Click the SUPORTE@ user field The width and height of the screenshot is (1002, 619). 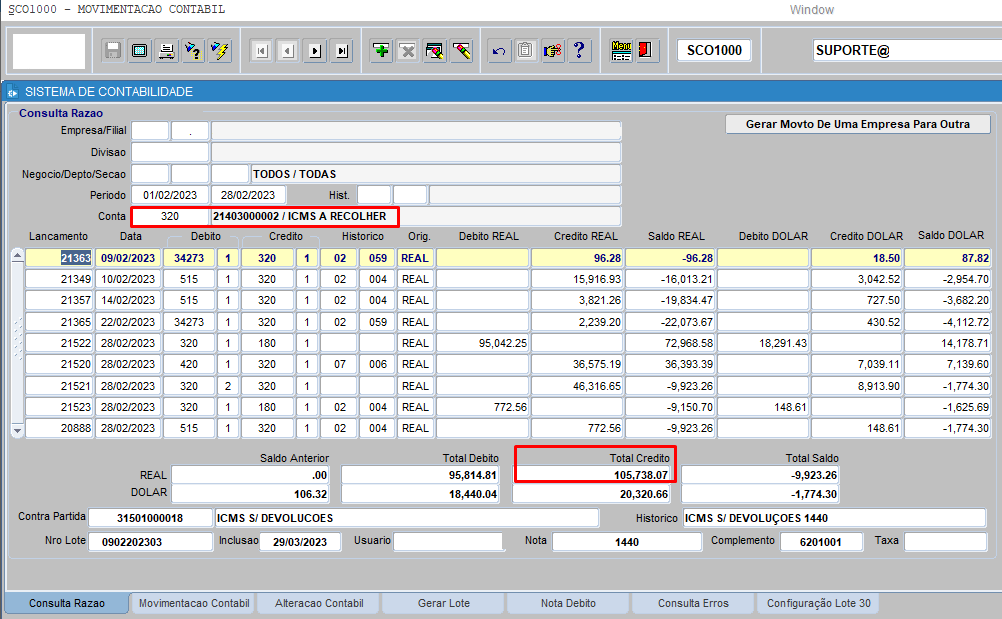pyautogui.click(x=907, y=50)
